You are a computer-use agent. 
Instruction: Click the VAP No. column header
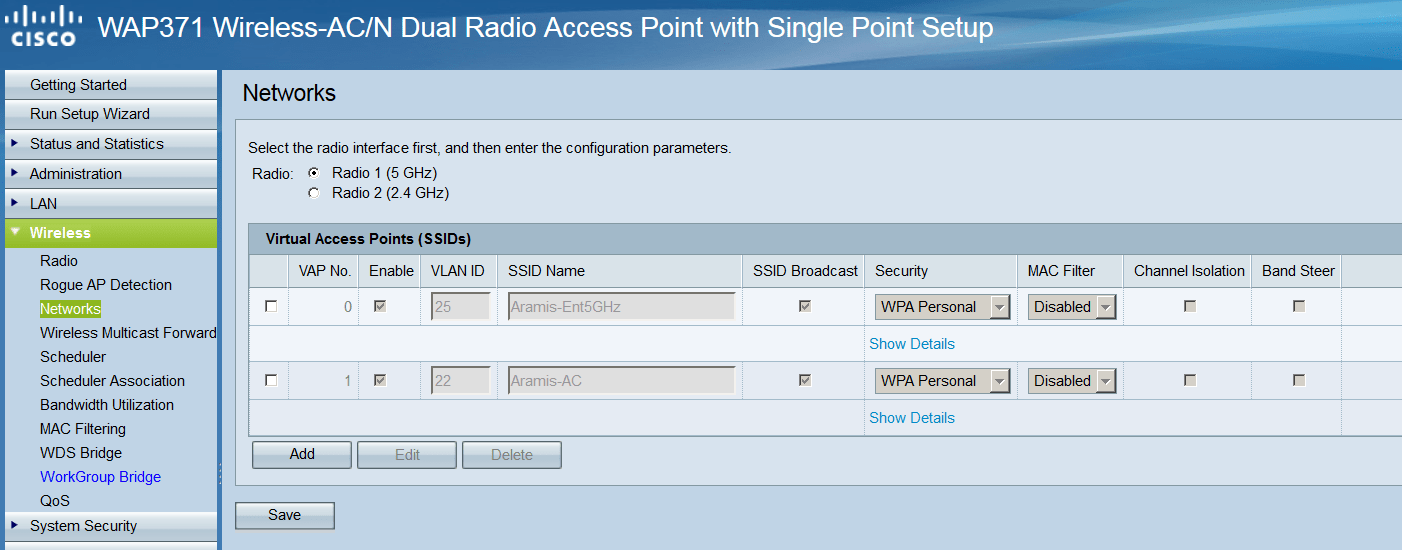point(325,271)
